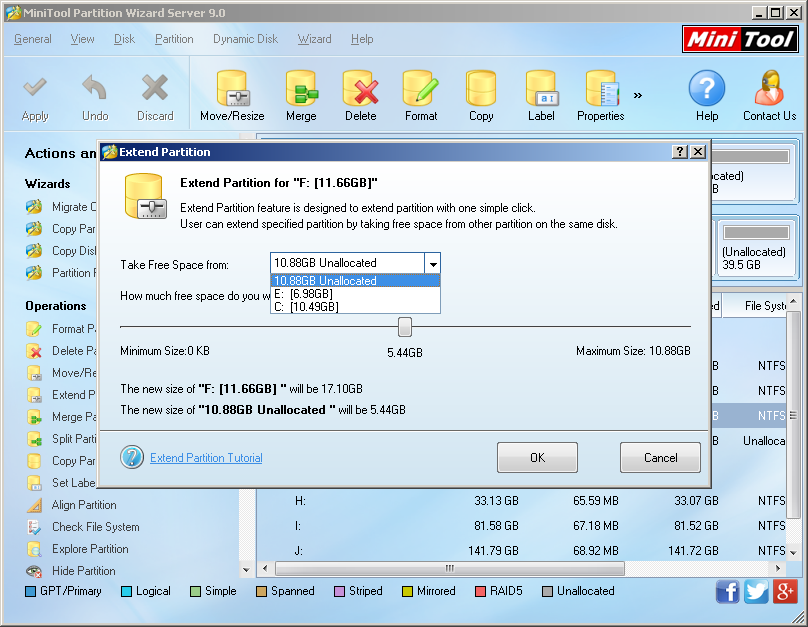
Task: Choose E: [6.98GB] from the list
Action: pos(355,294)
